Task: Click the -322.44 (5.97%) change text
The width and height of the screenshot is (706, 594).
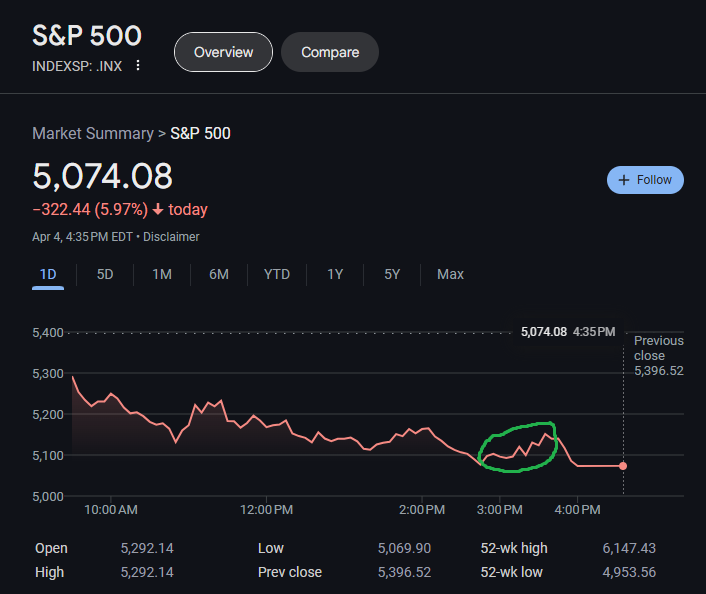Action: [x=90, y=209]
